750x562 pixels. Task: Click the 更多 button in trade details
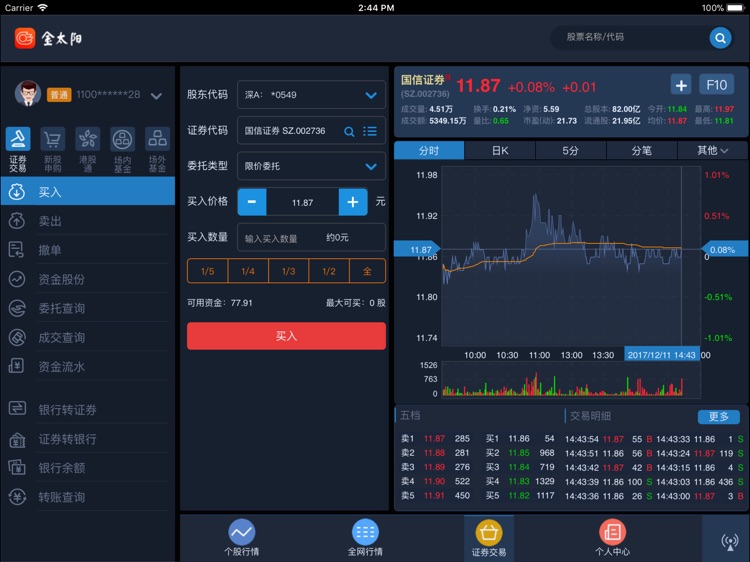point(718,417)
